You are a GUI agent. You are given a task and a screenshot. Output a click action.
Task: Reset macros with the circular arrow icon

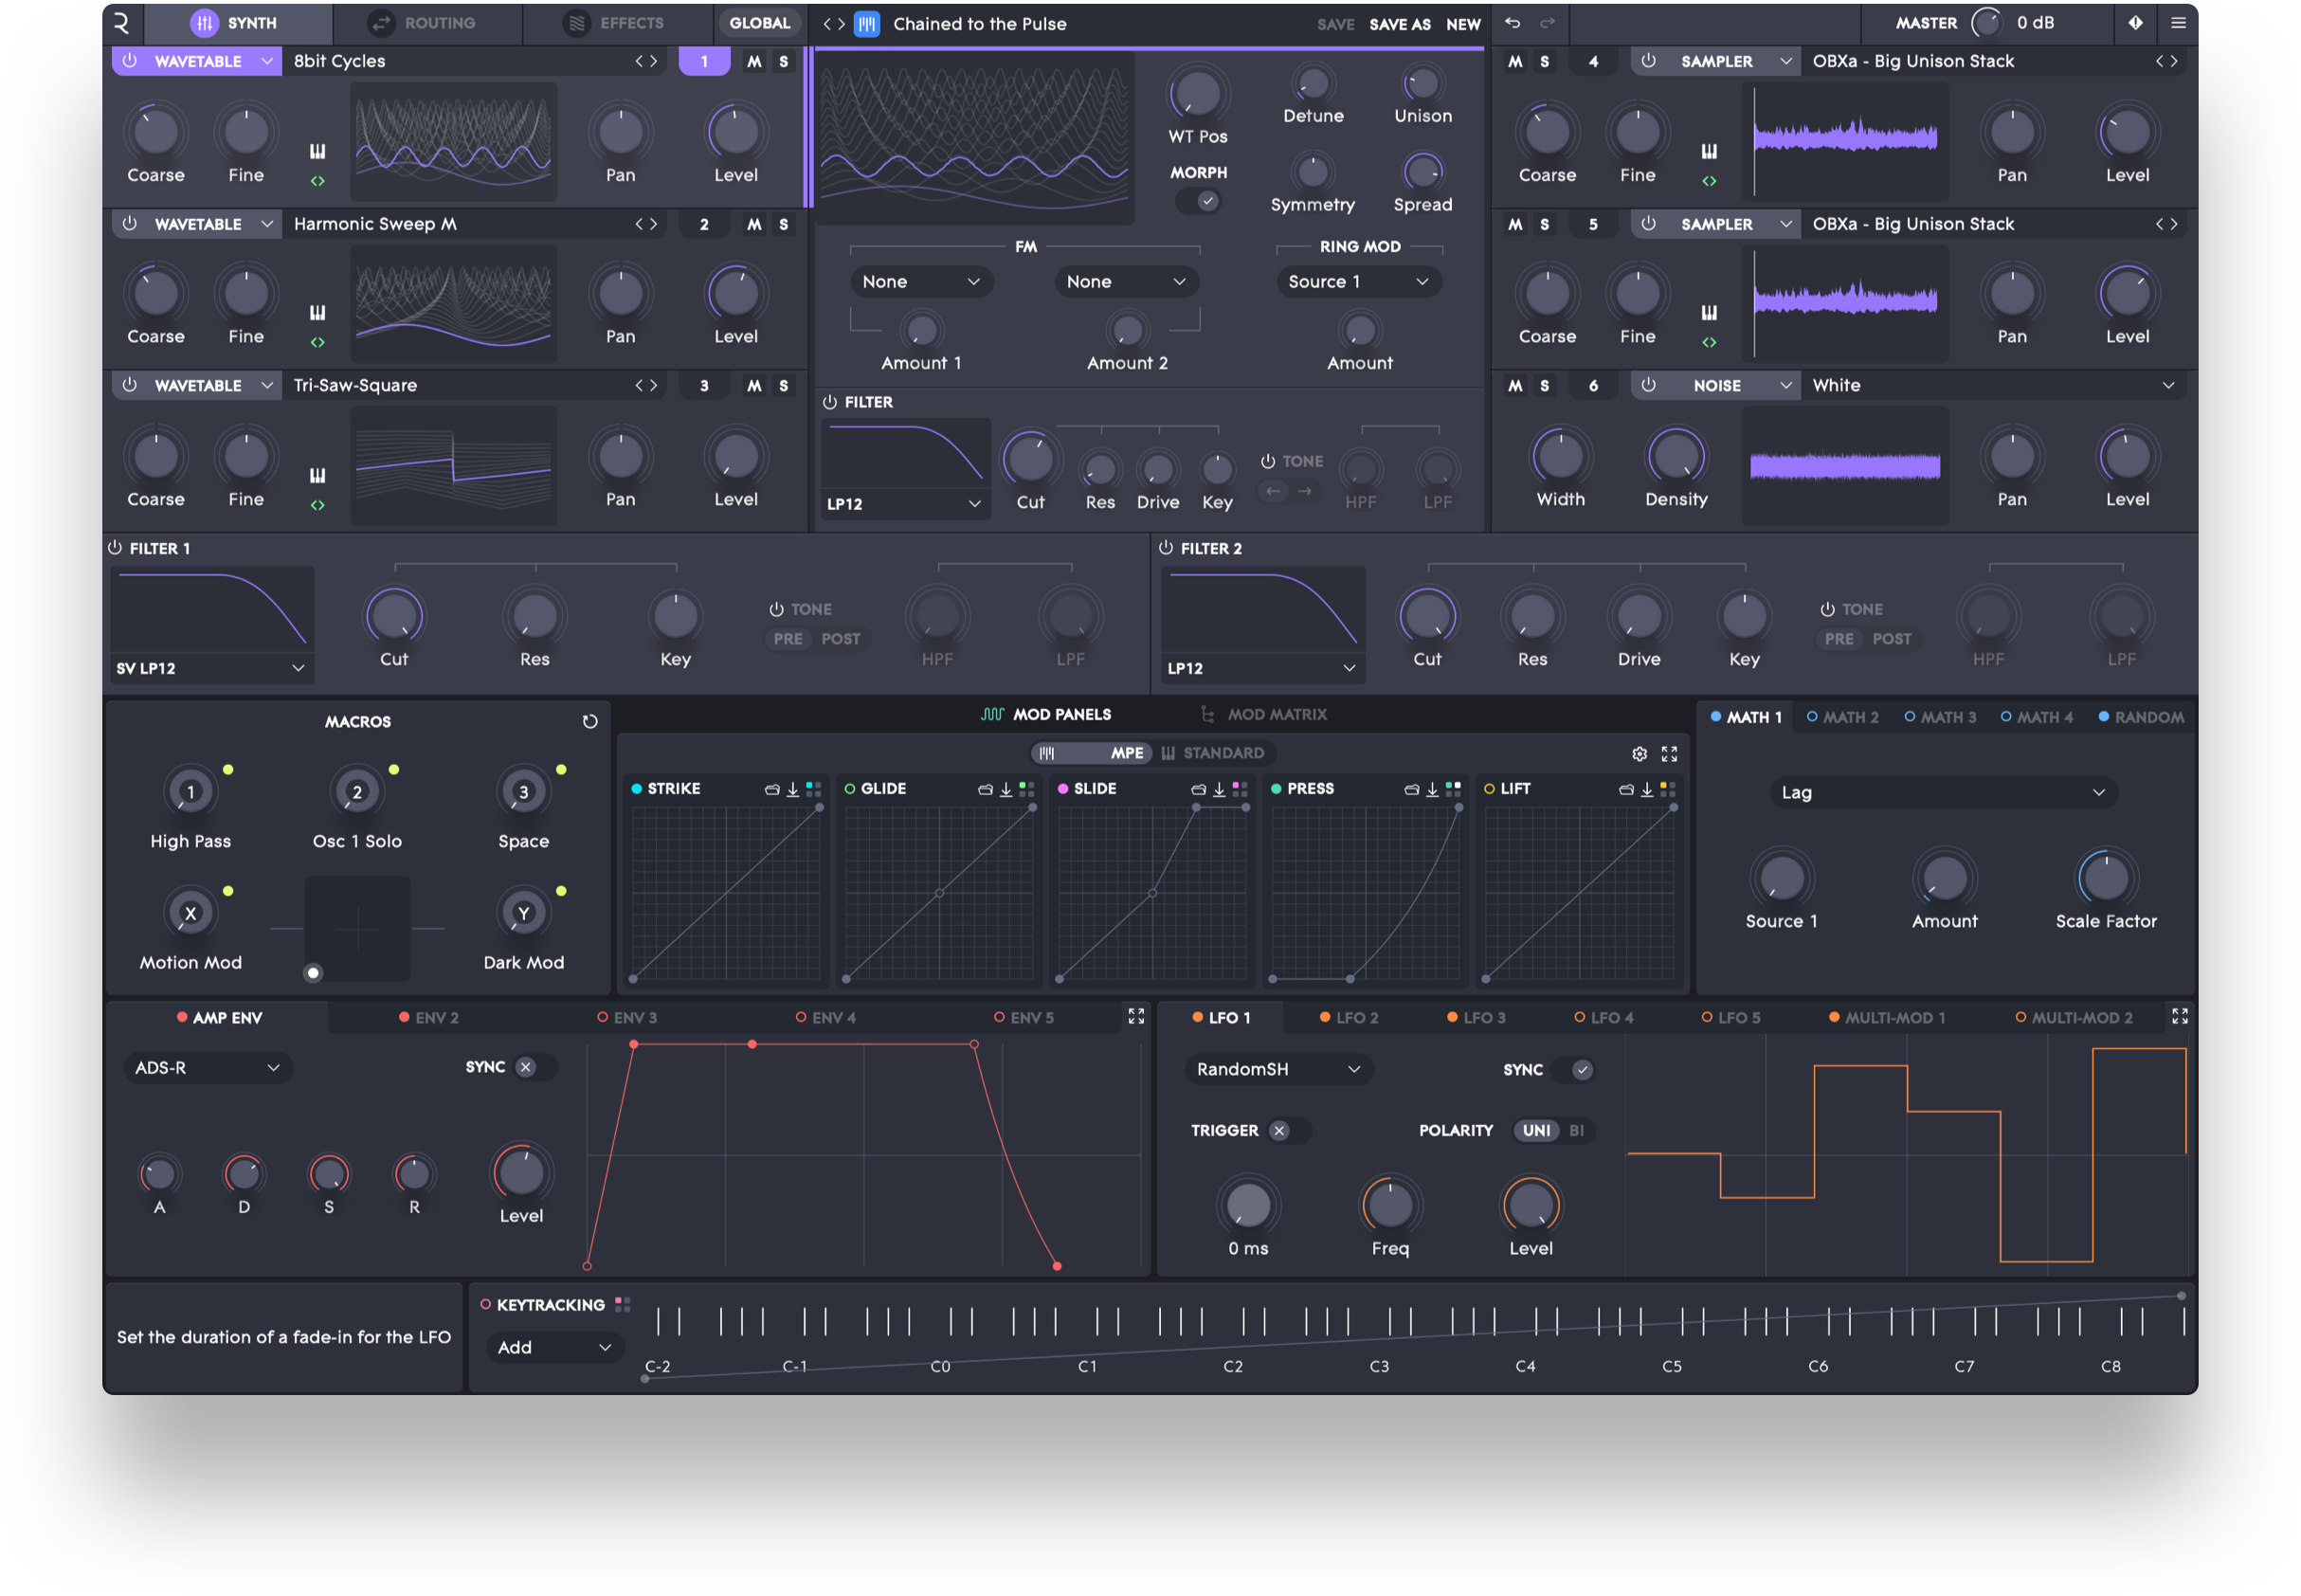[x=590, y=721]
